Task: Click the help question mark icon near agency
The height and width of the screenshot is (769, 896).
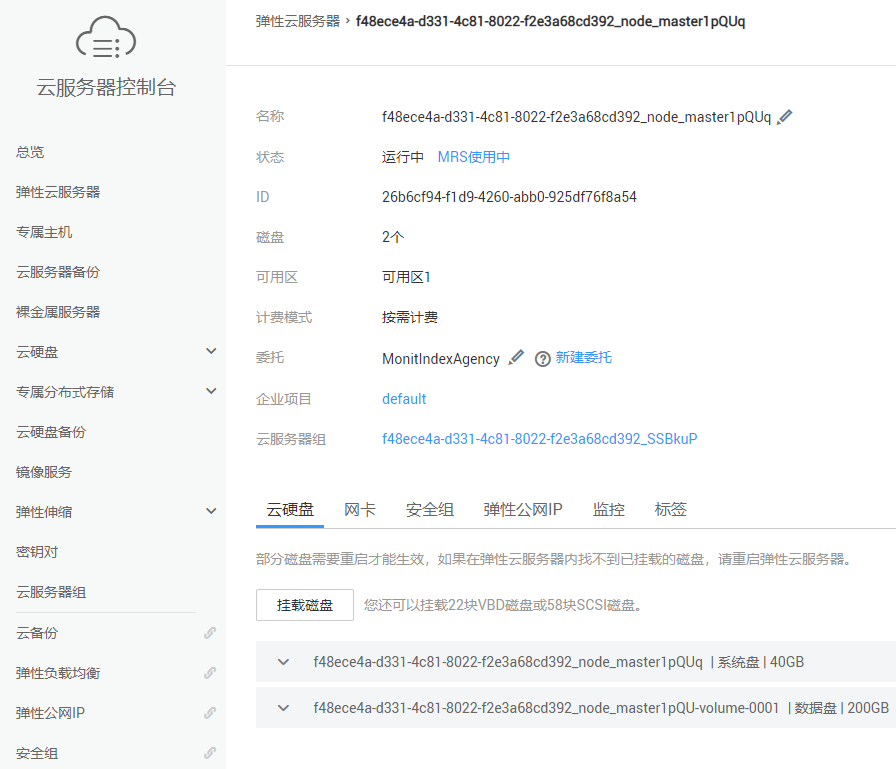Action: [543, 359]
